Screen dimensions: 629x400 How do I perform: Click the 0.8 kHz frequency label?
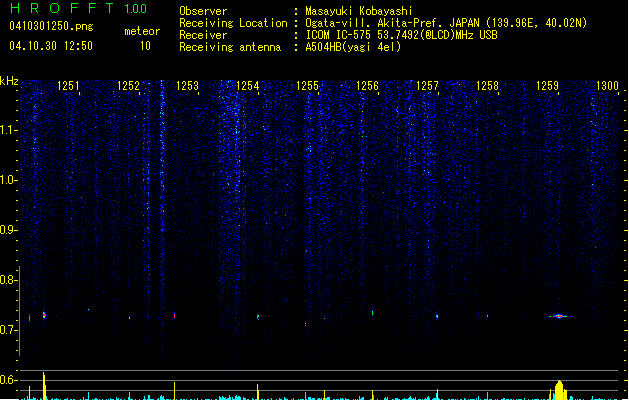coord(9,280)
